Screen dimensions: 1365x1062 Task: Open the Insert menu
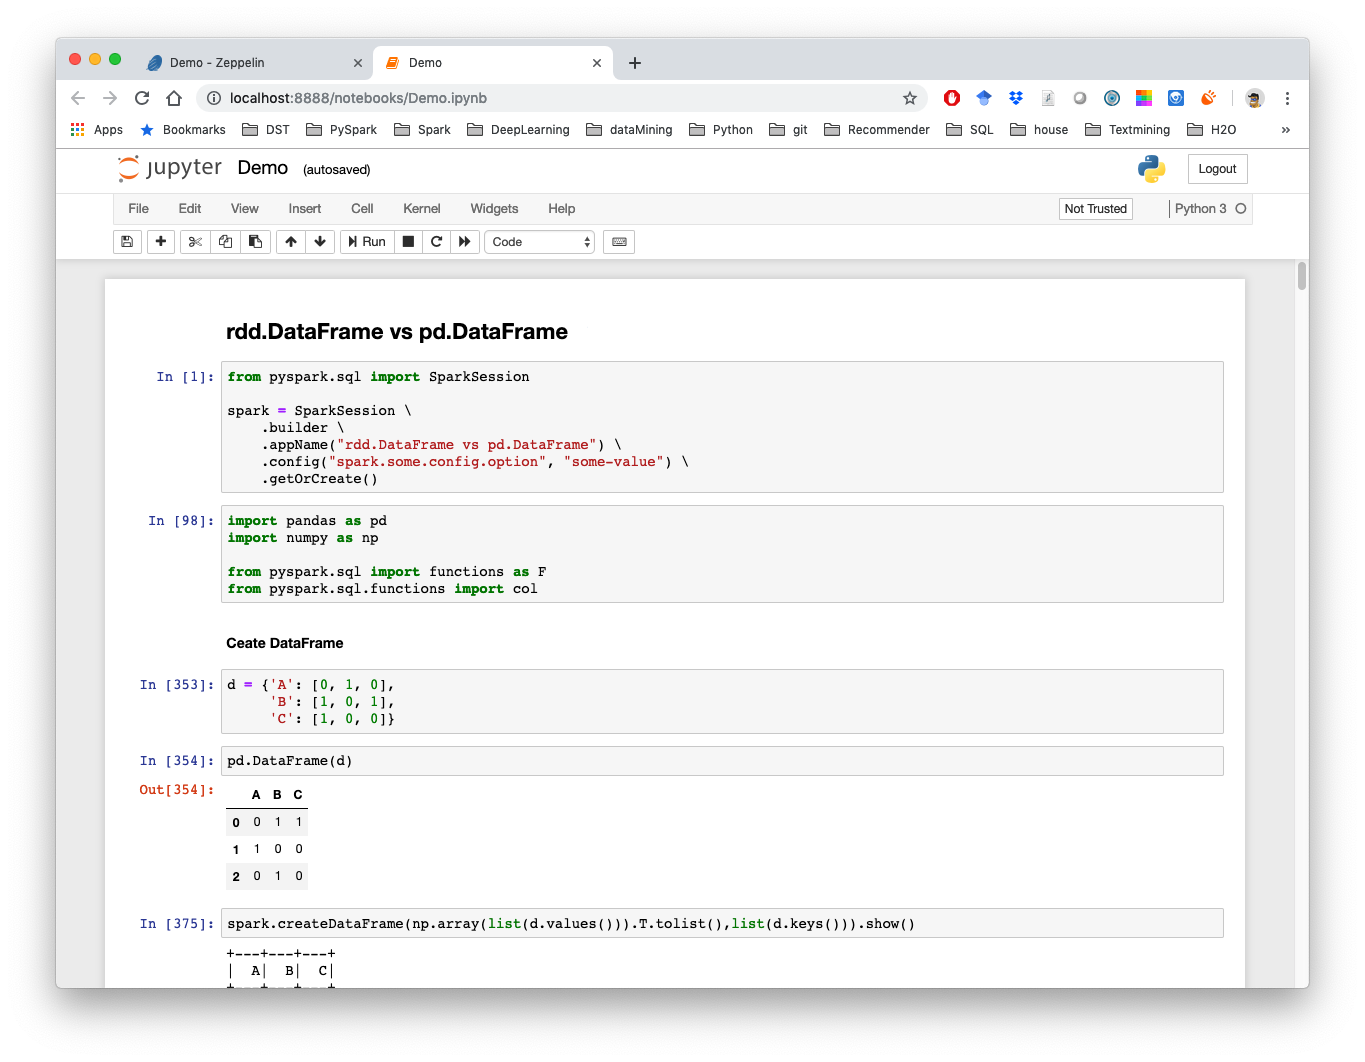tap(305, 209)
